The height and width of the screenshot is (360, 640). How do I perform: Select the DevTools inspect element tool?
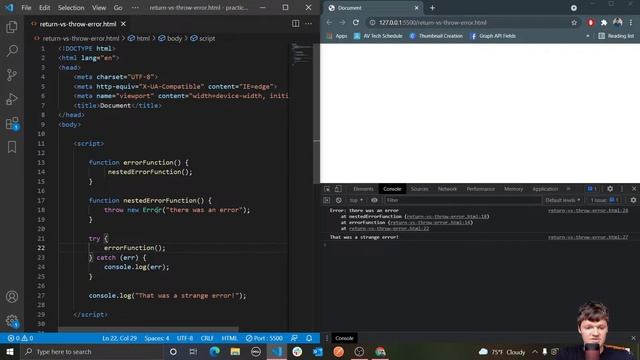(327, 189)
